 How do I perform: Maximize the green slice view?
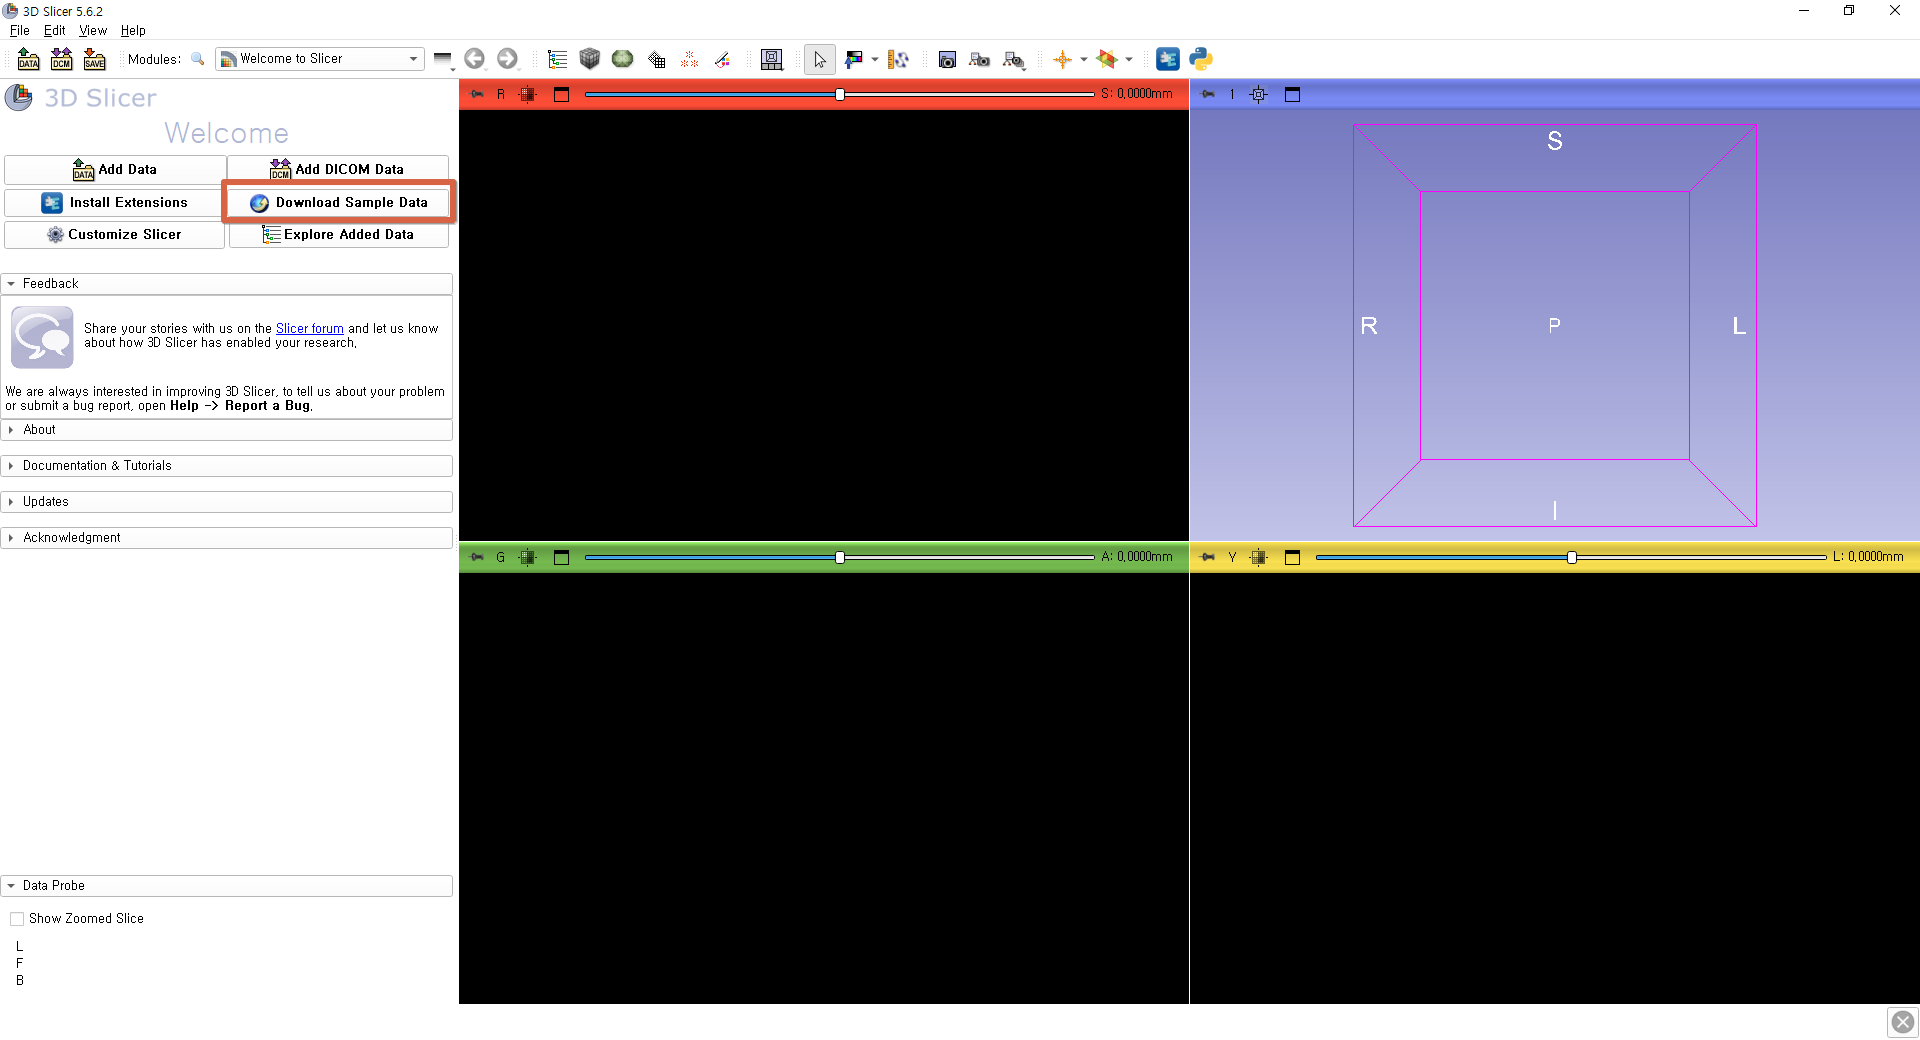coord(561,557)
